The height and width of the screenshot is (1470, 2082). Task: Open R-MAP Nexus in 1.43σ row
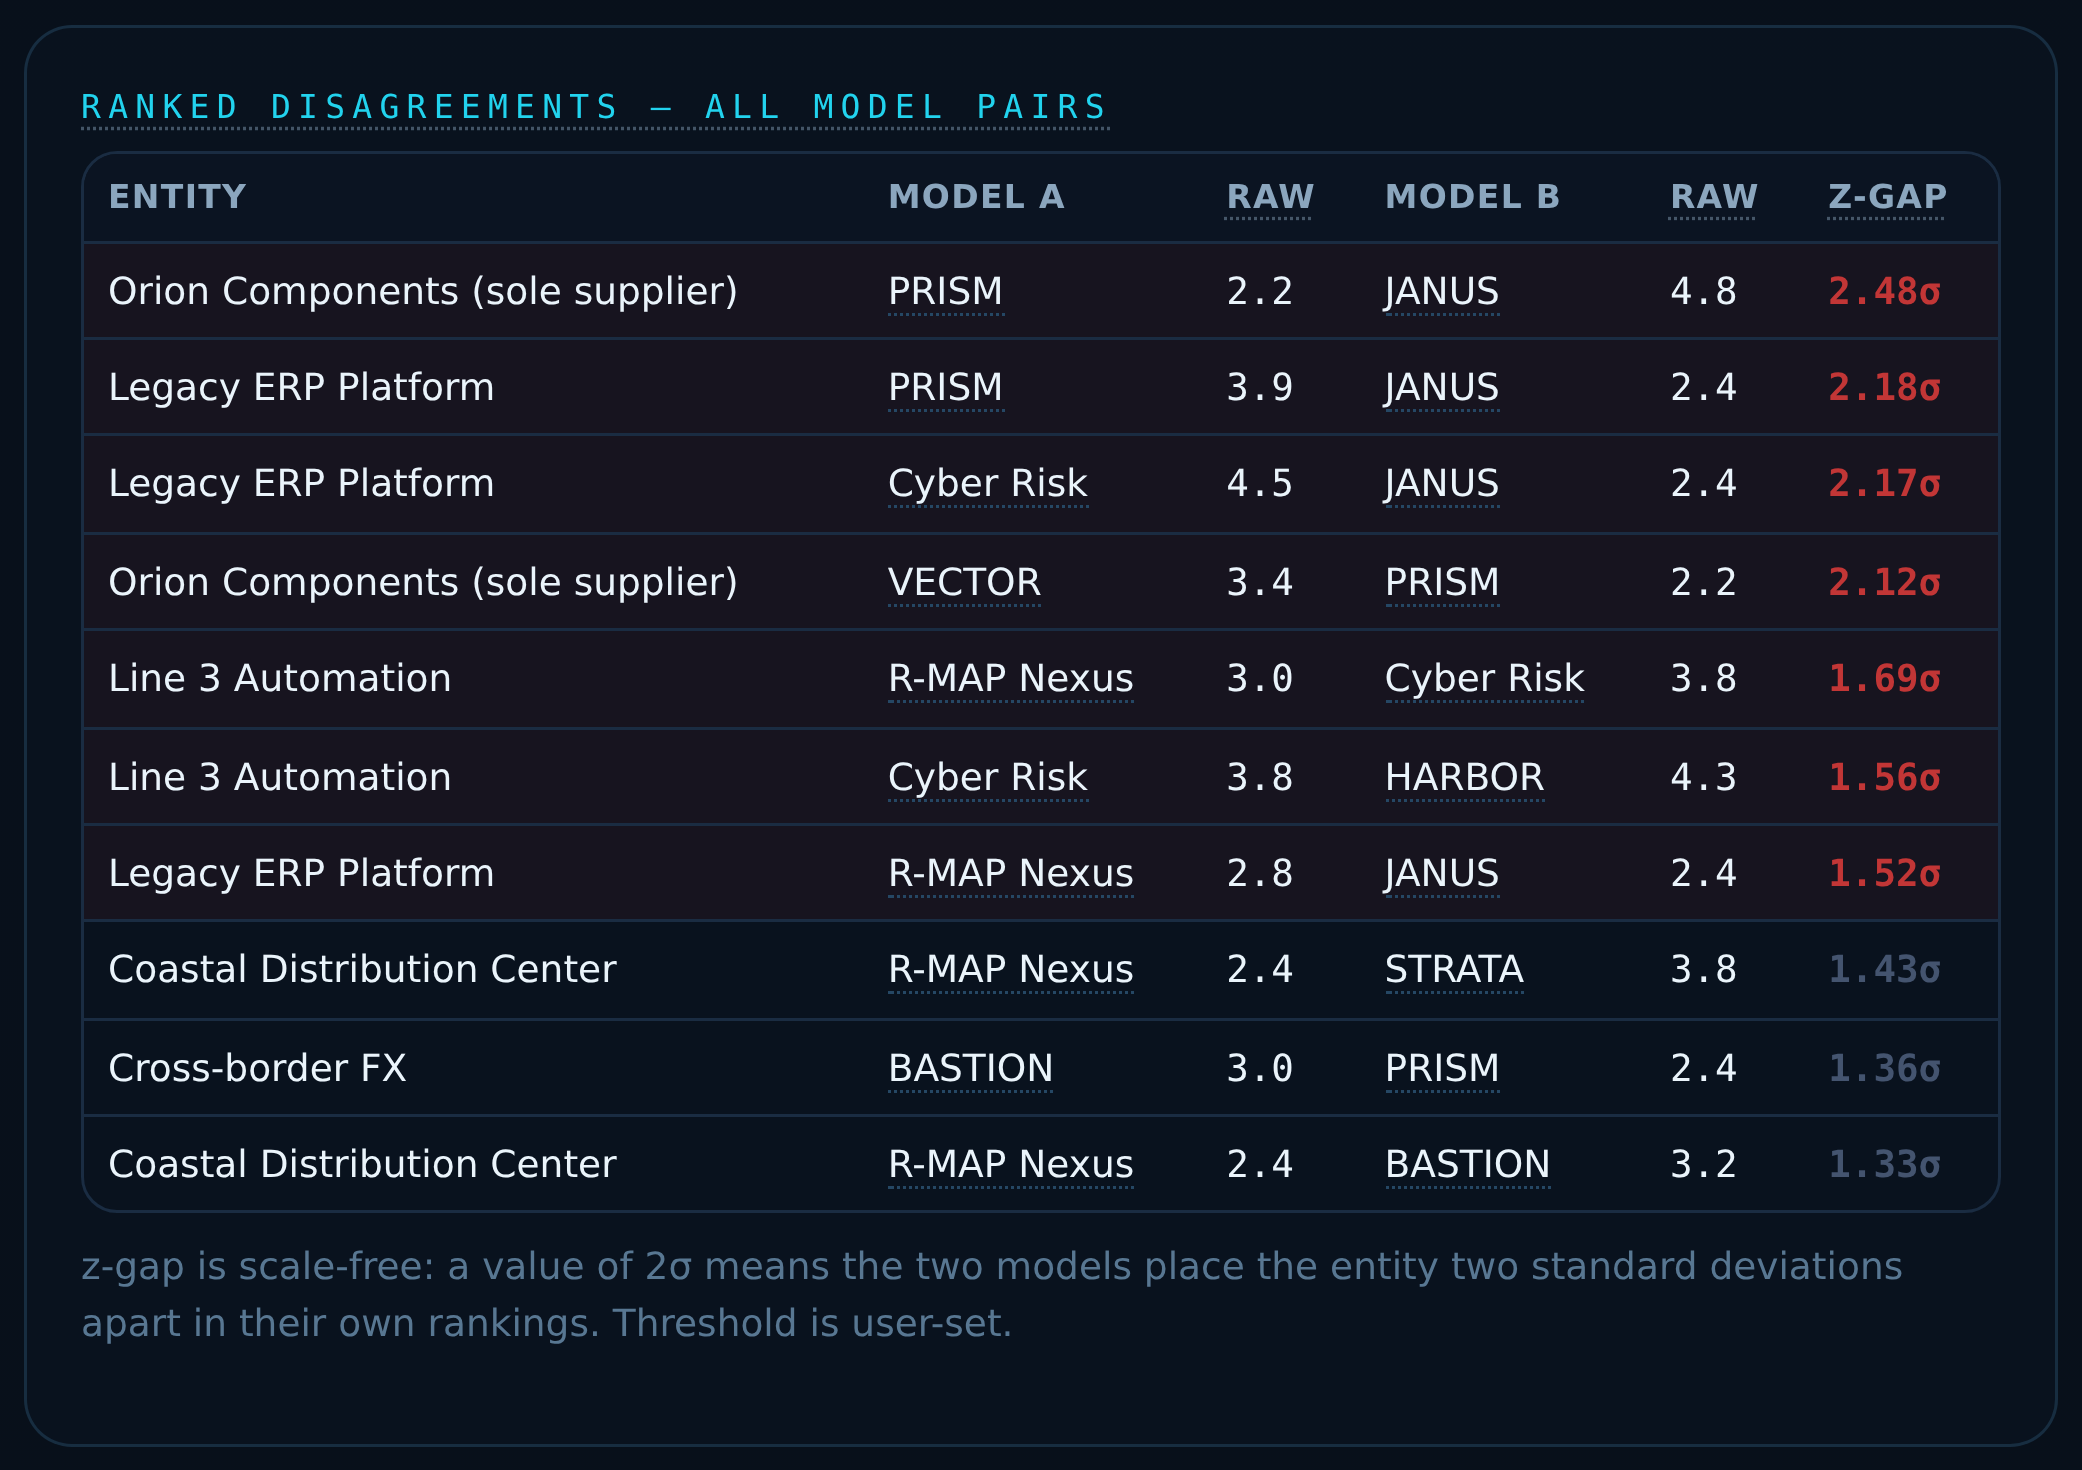point(1010,970)
